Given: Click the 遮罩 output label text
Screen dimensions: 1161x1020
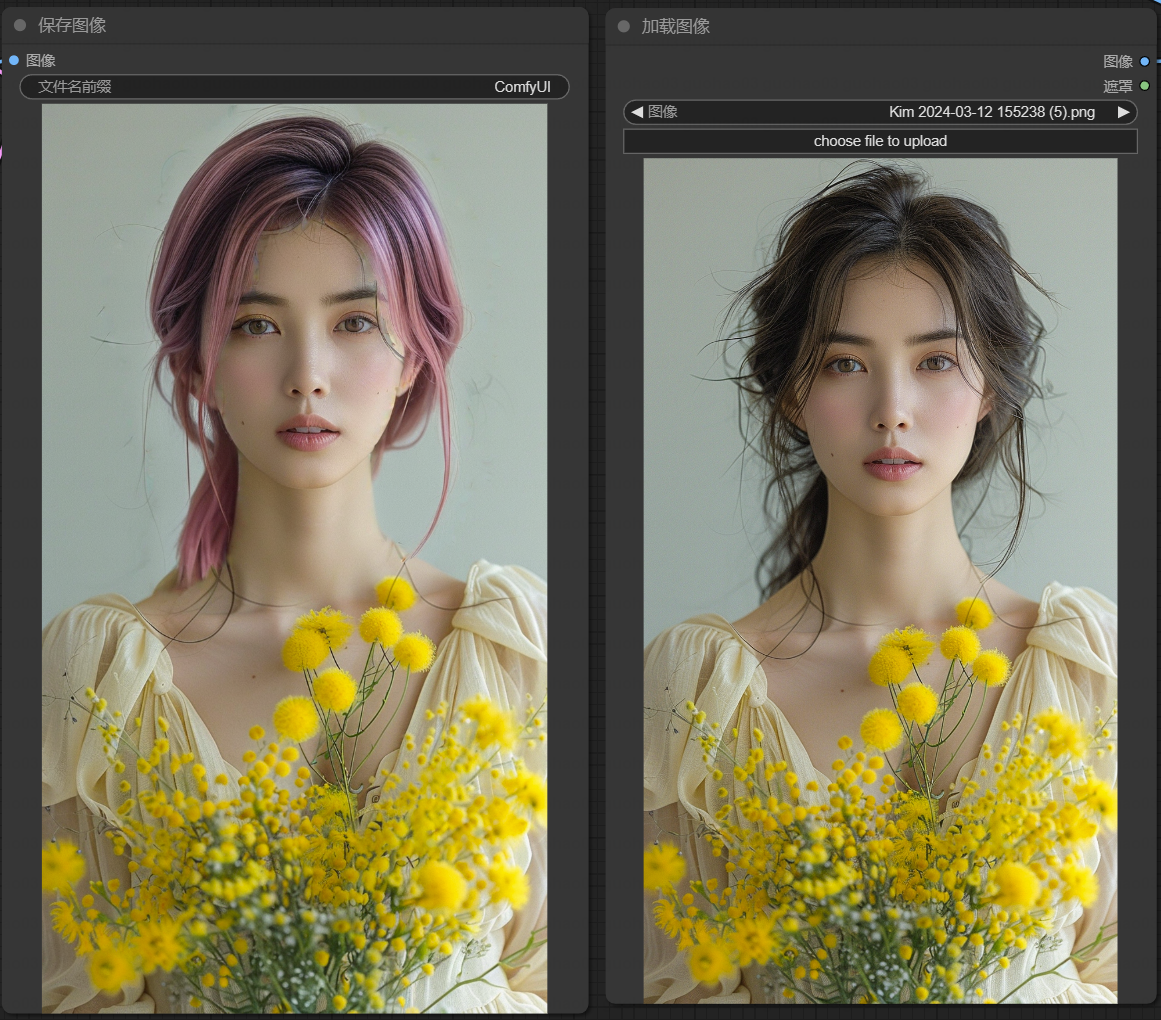Looking at the screenshot, I should (1117, 86).
